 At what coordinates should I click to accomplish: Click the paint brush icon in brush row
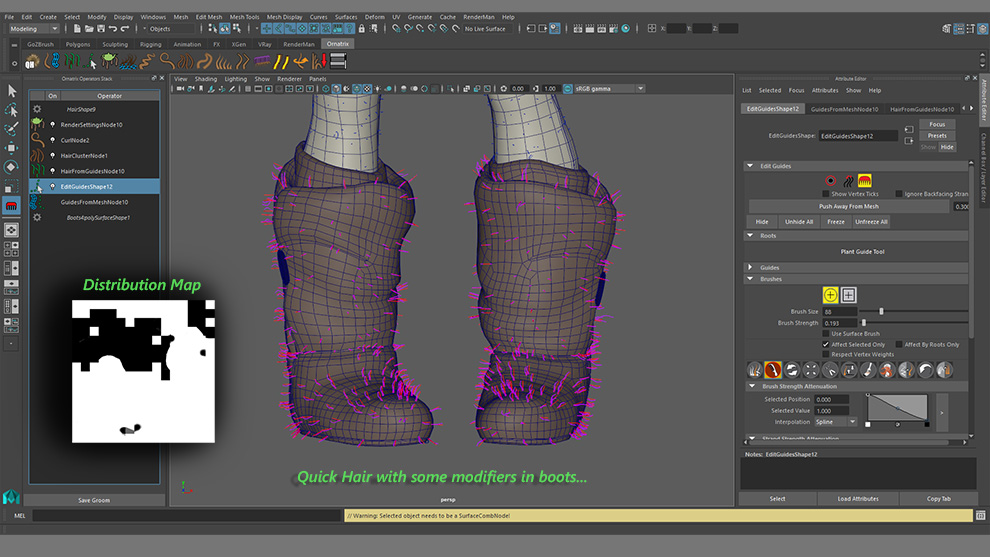[x=868, y=370]
